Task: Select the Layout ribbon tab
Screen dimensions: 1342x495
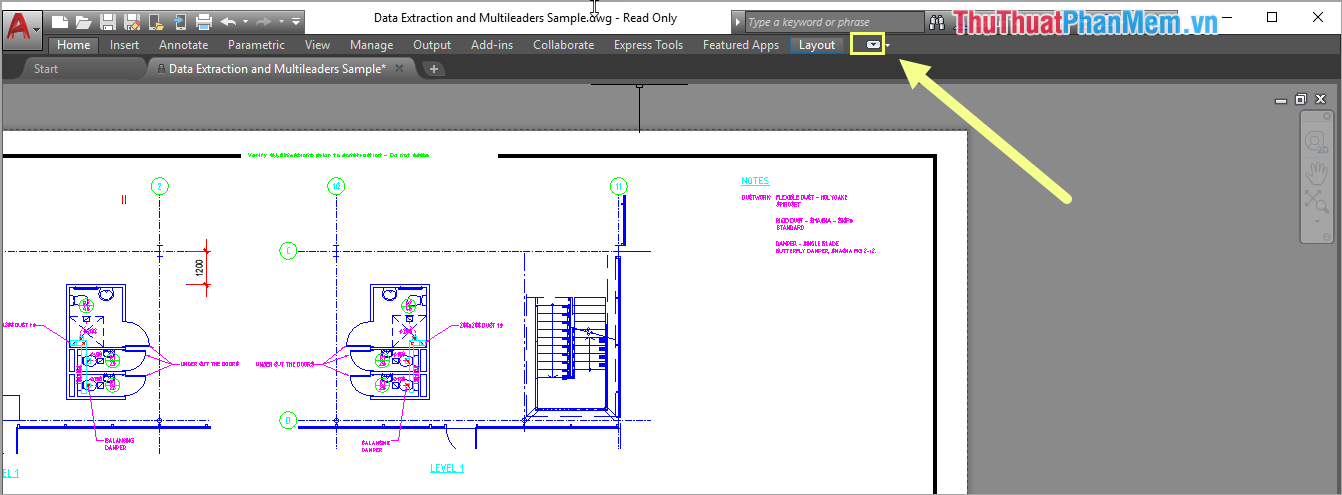Action: pyautogui.click(x=817, y=45)
